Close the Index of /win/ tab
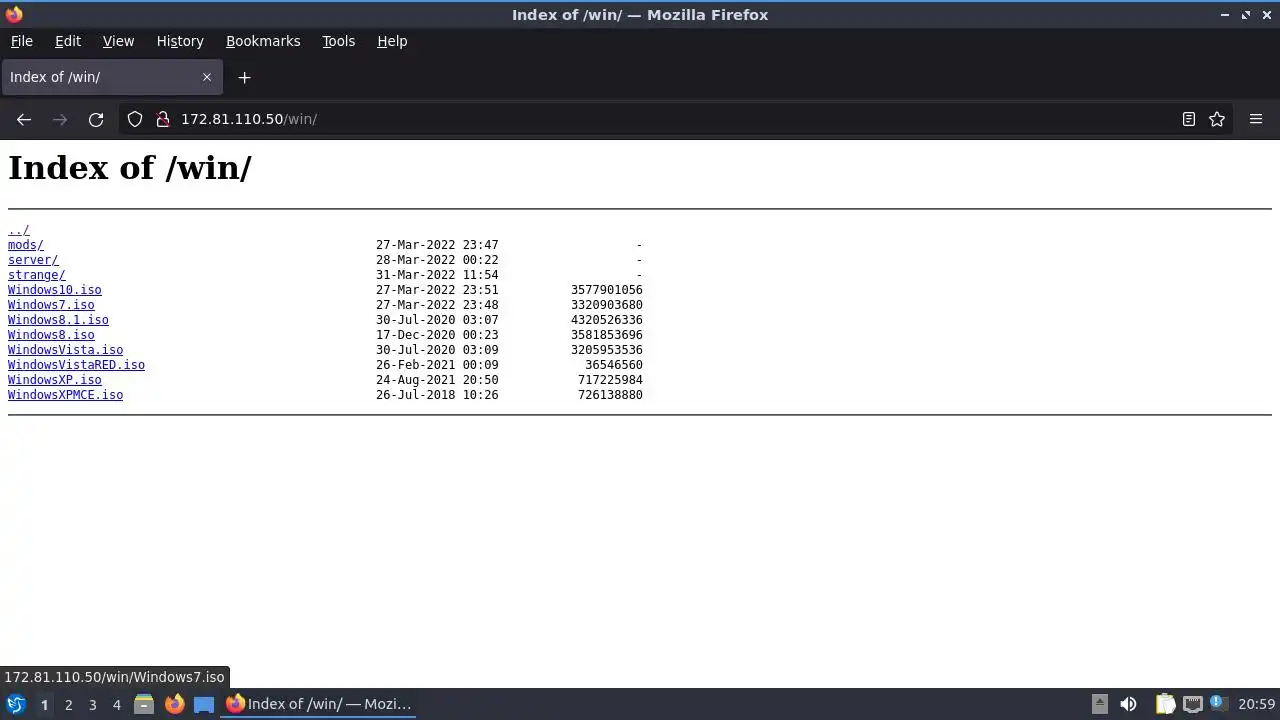The width and height of the screenshot is (1280, 720). click(207, 77)
